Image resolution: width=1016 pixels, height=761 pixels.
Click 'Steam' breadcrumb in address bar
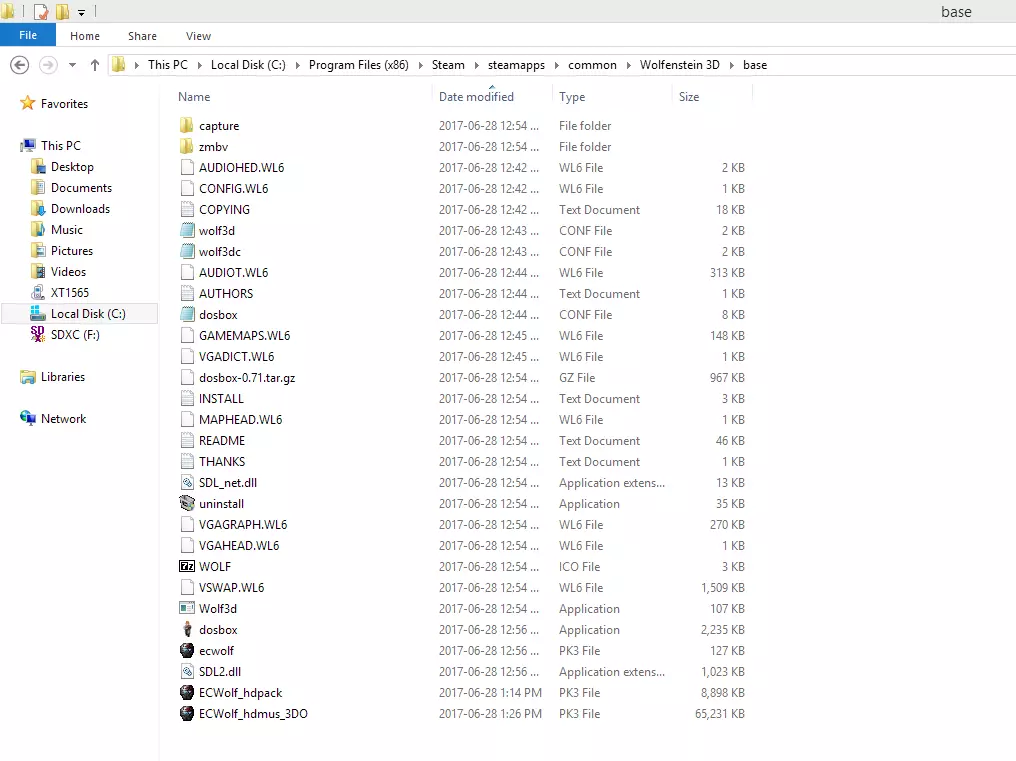tap(448, 65)
